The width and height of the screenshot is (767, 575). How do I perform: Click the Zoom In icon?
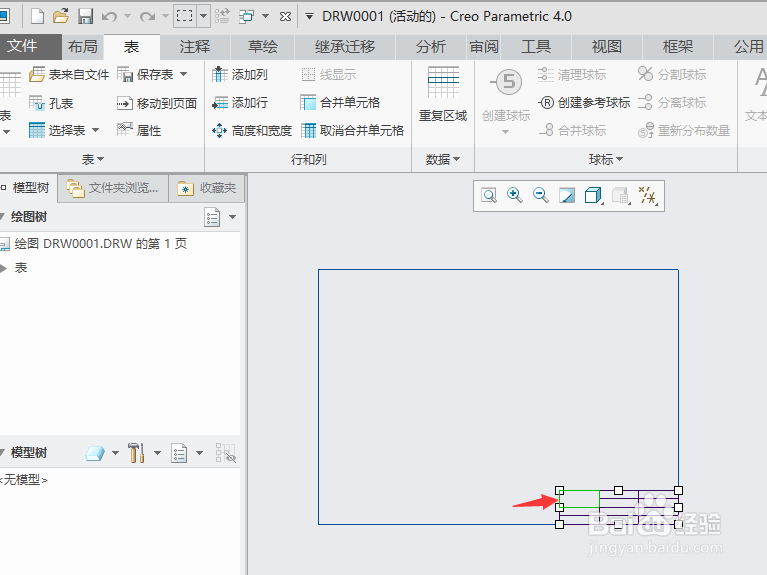coord(515,196)
